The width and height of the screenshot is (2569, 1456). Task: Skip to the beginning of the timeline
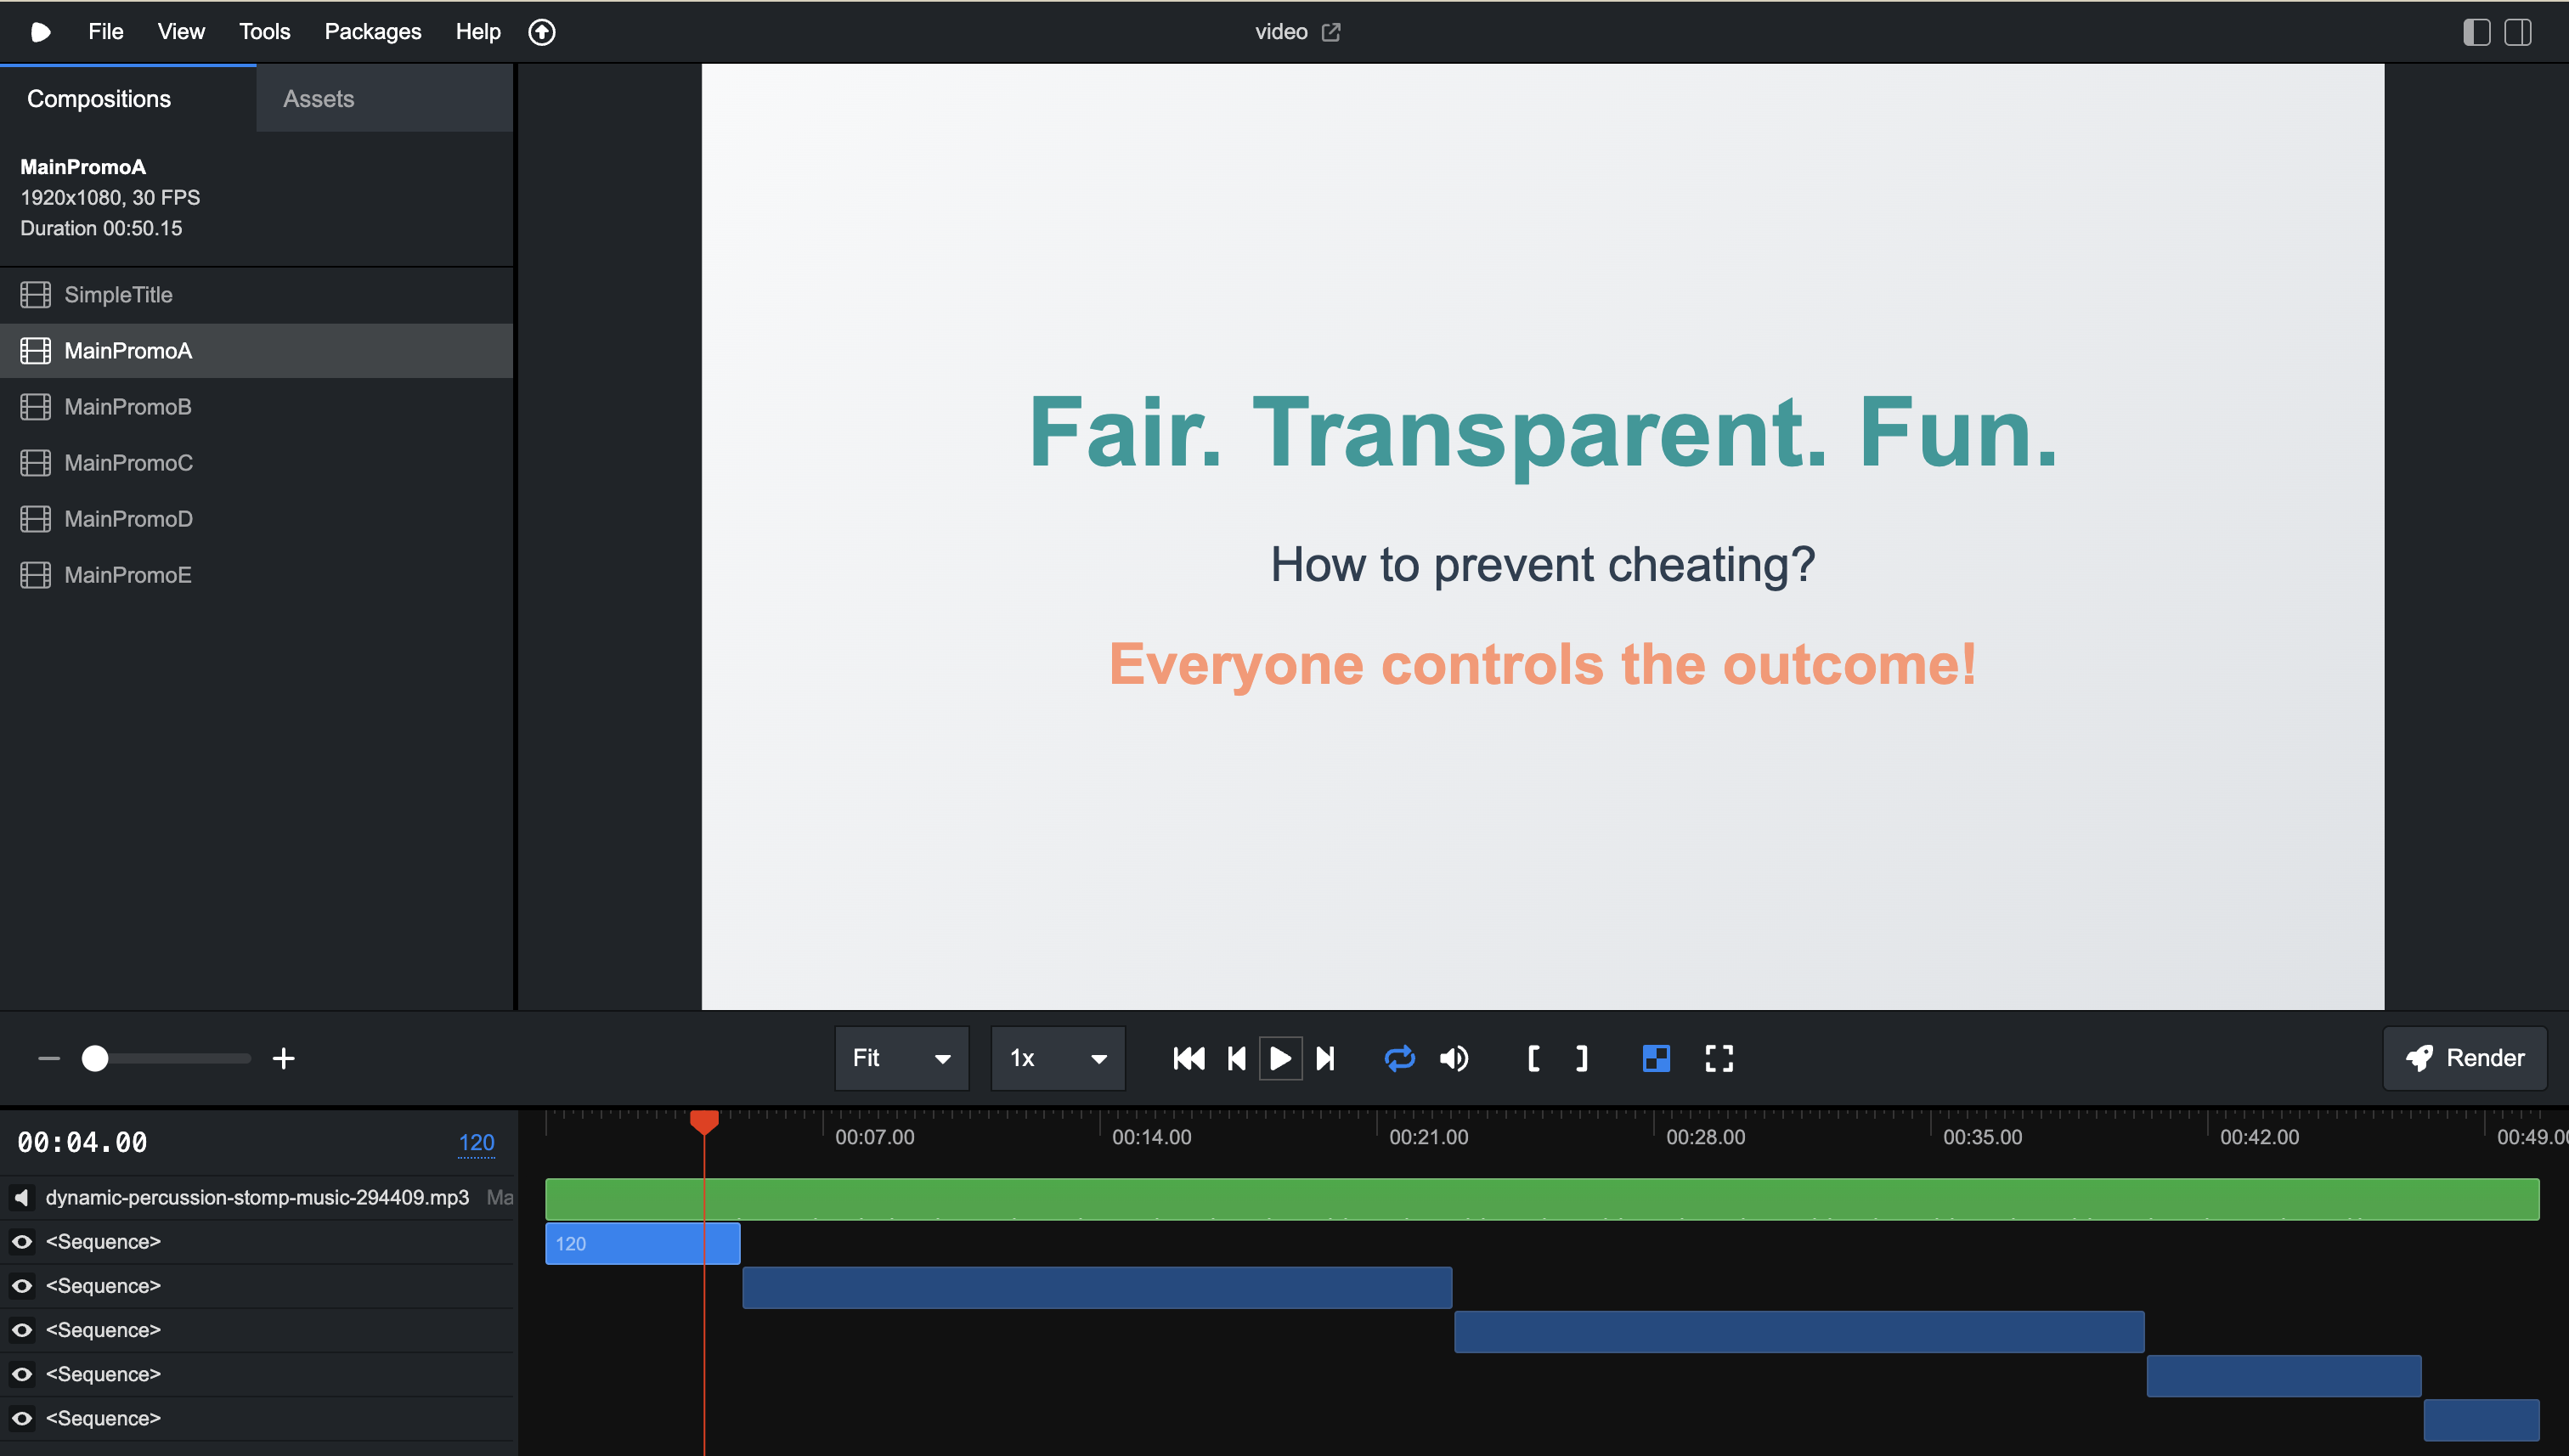click(x=1188, y=1058)
